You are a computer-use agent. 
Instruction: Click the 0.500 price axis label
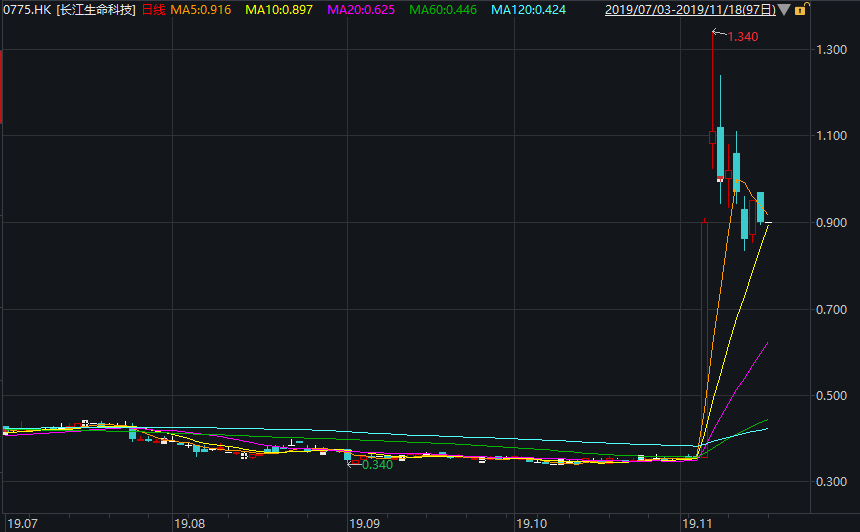pyautogui.click(x=832, y=397)
